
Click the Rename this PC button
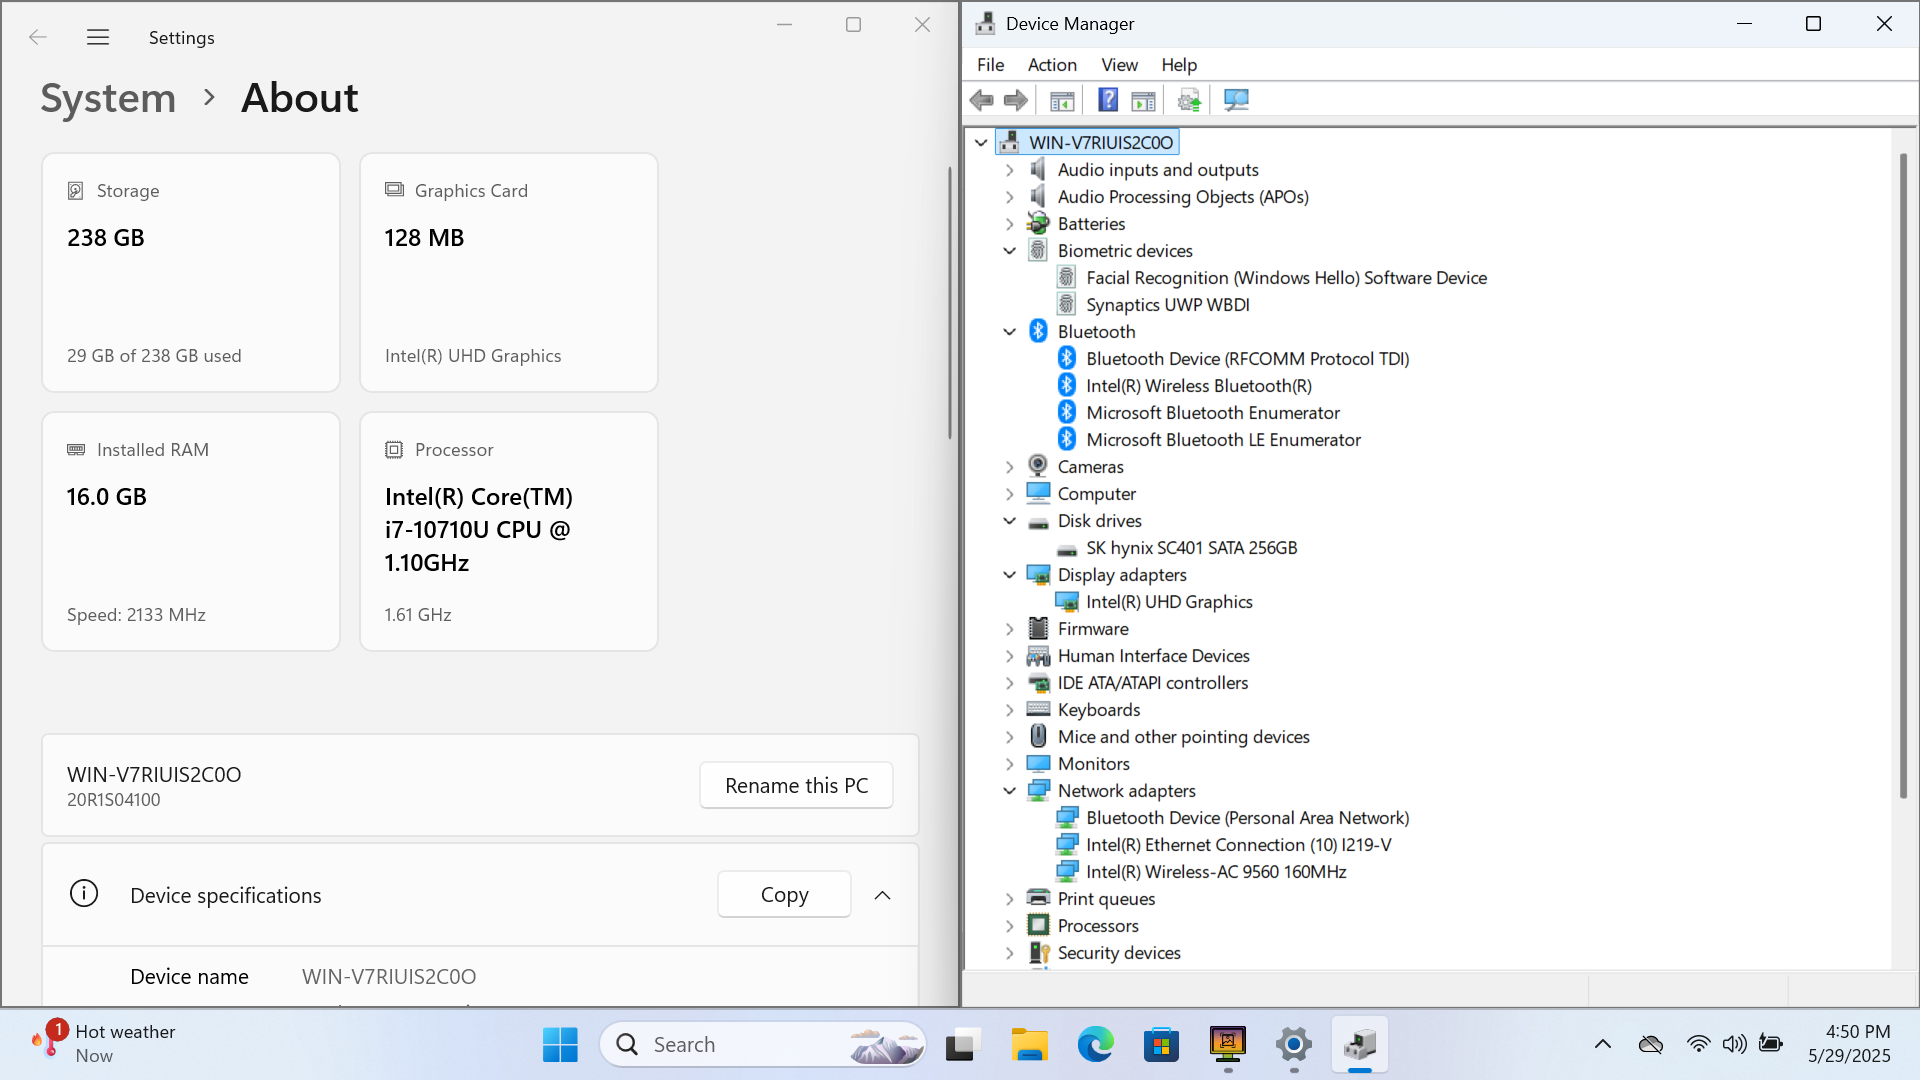(x=796, y=785)
